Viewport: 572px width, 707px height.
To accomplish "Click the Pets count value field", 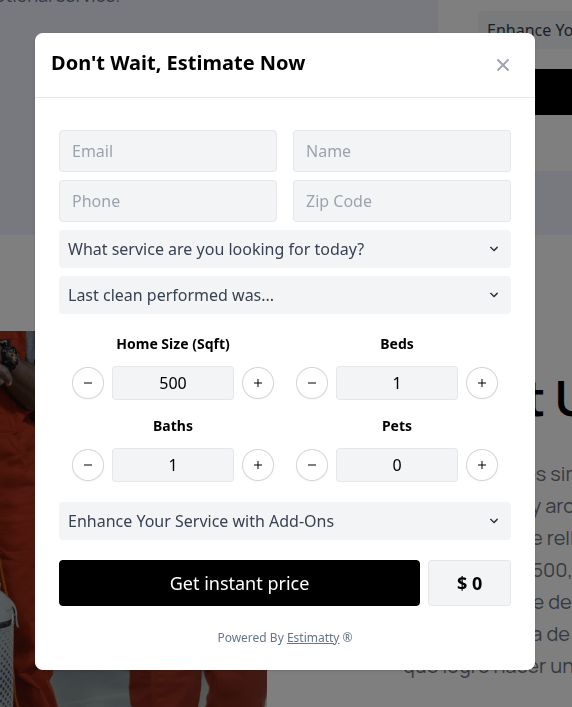I will coord(397,465).
